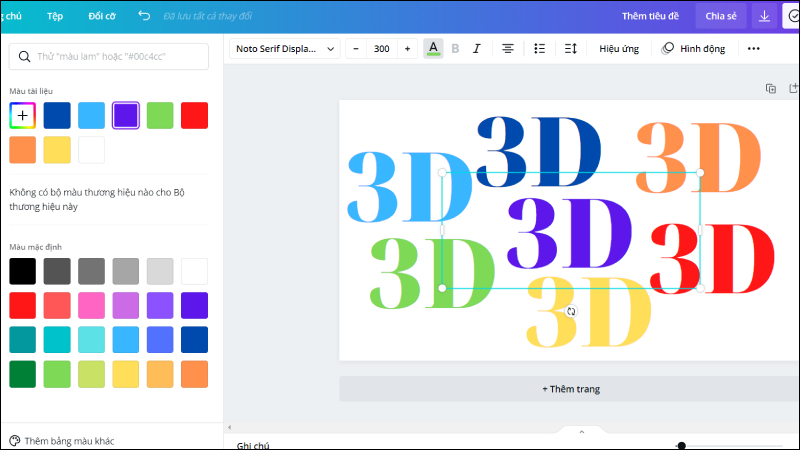Click the color search input field

(x=109, y=56)
